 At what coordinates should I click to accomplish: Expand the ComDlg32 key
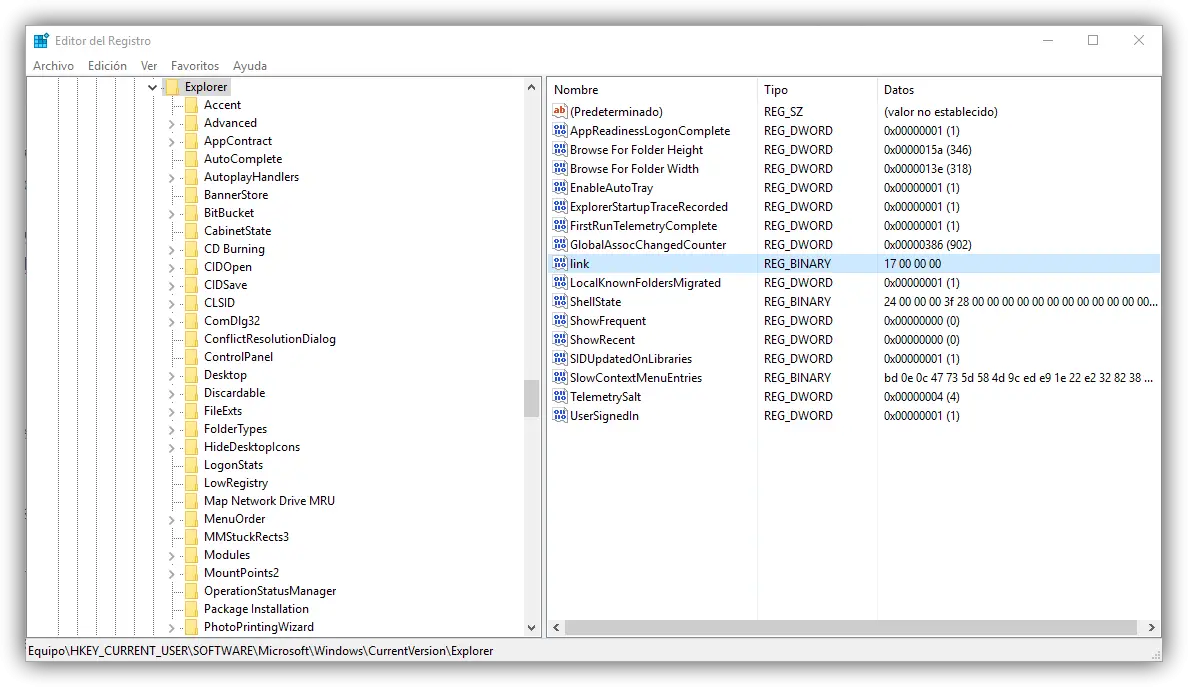click(x=171, y=322)
